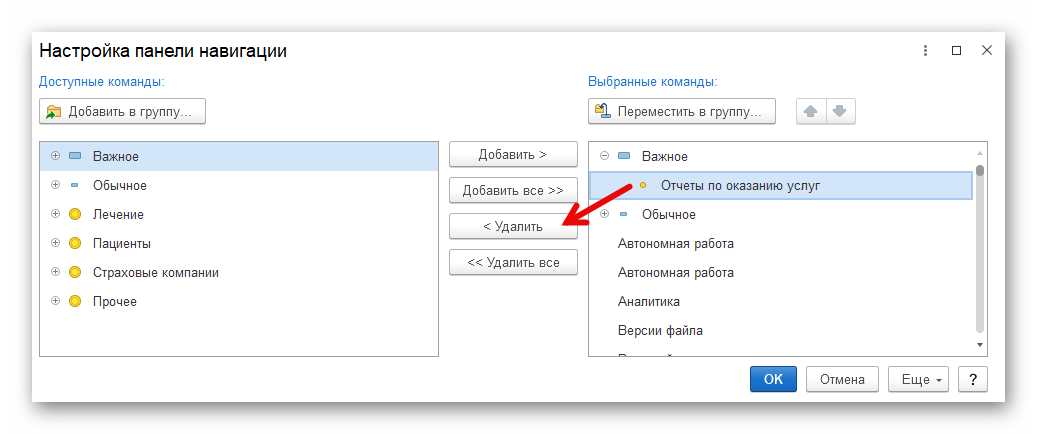The image size is (1037, 434).
Task: Expand Обычное in selected commands
Action: pyautogui.click(x=604, y=214)
